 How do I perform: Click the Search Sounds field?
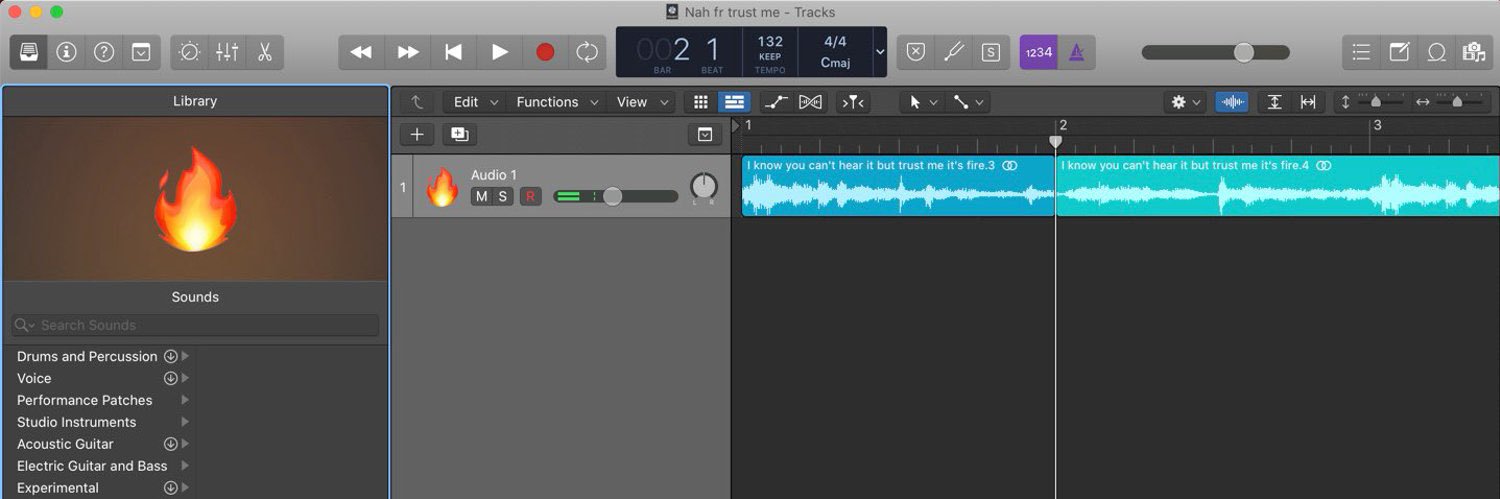pyautogui.click(x=195, y=325)
